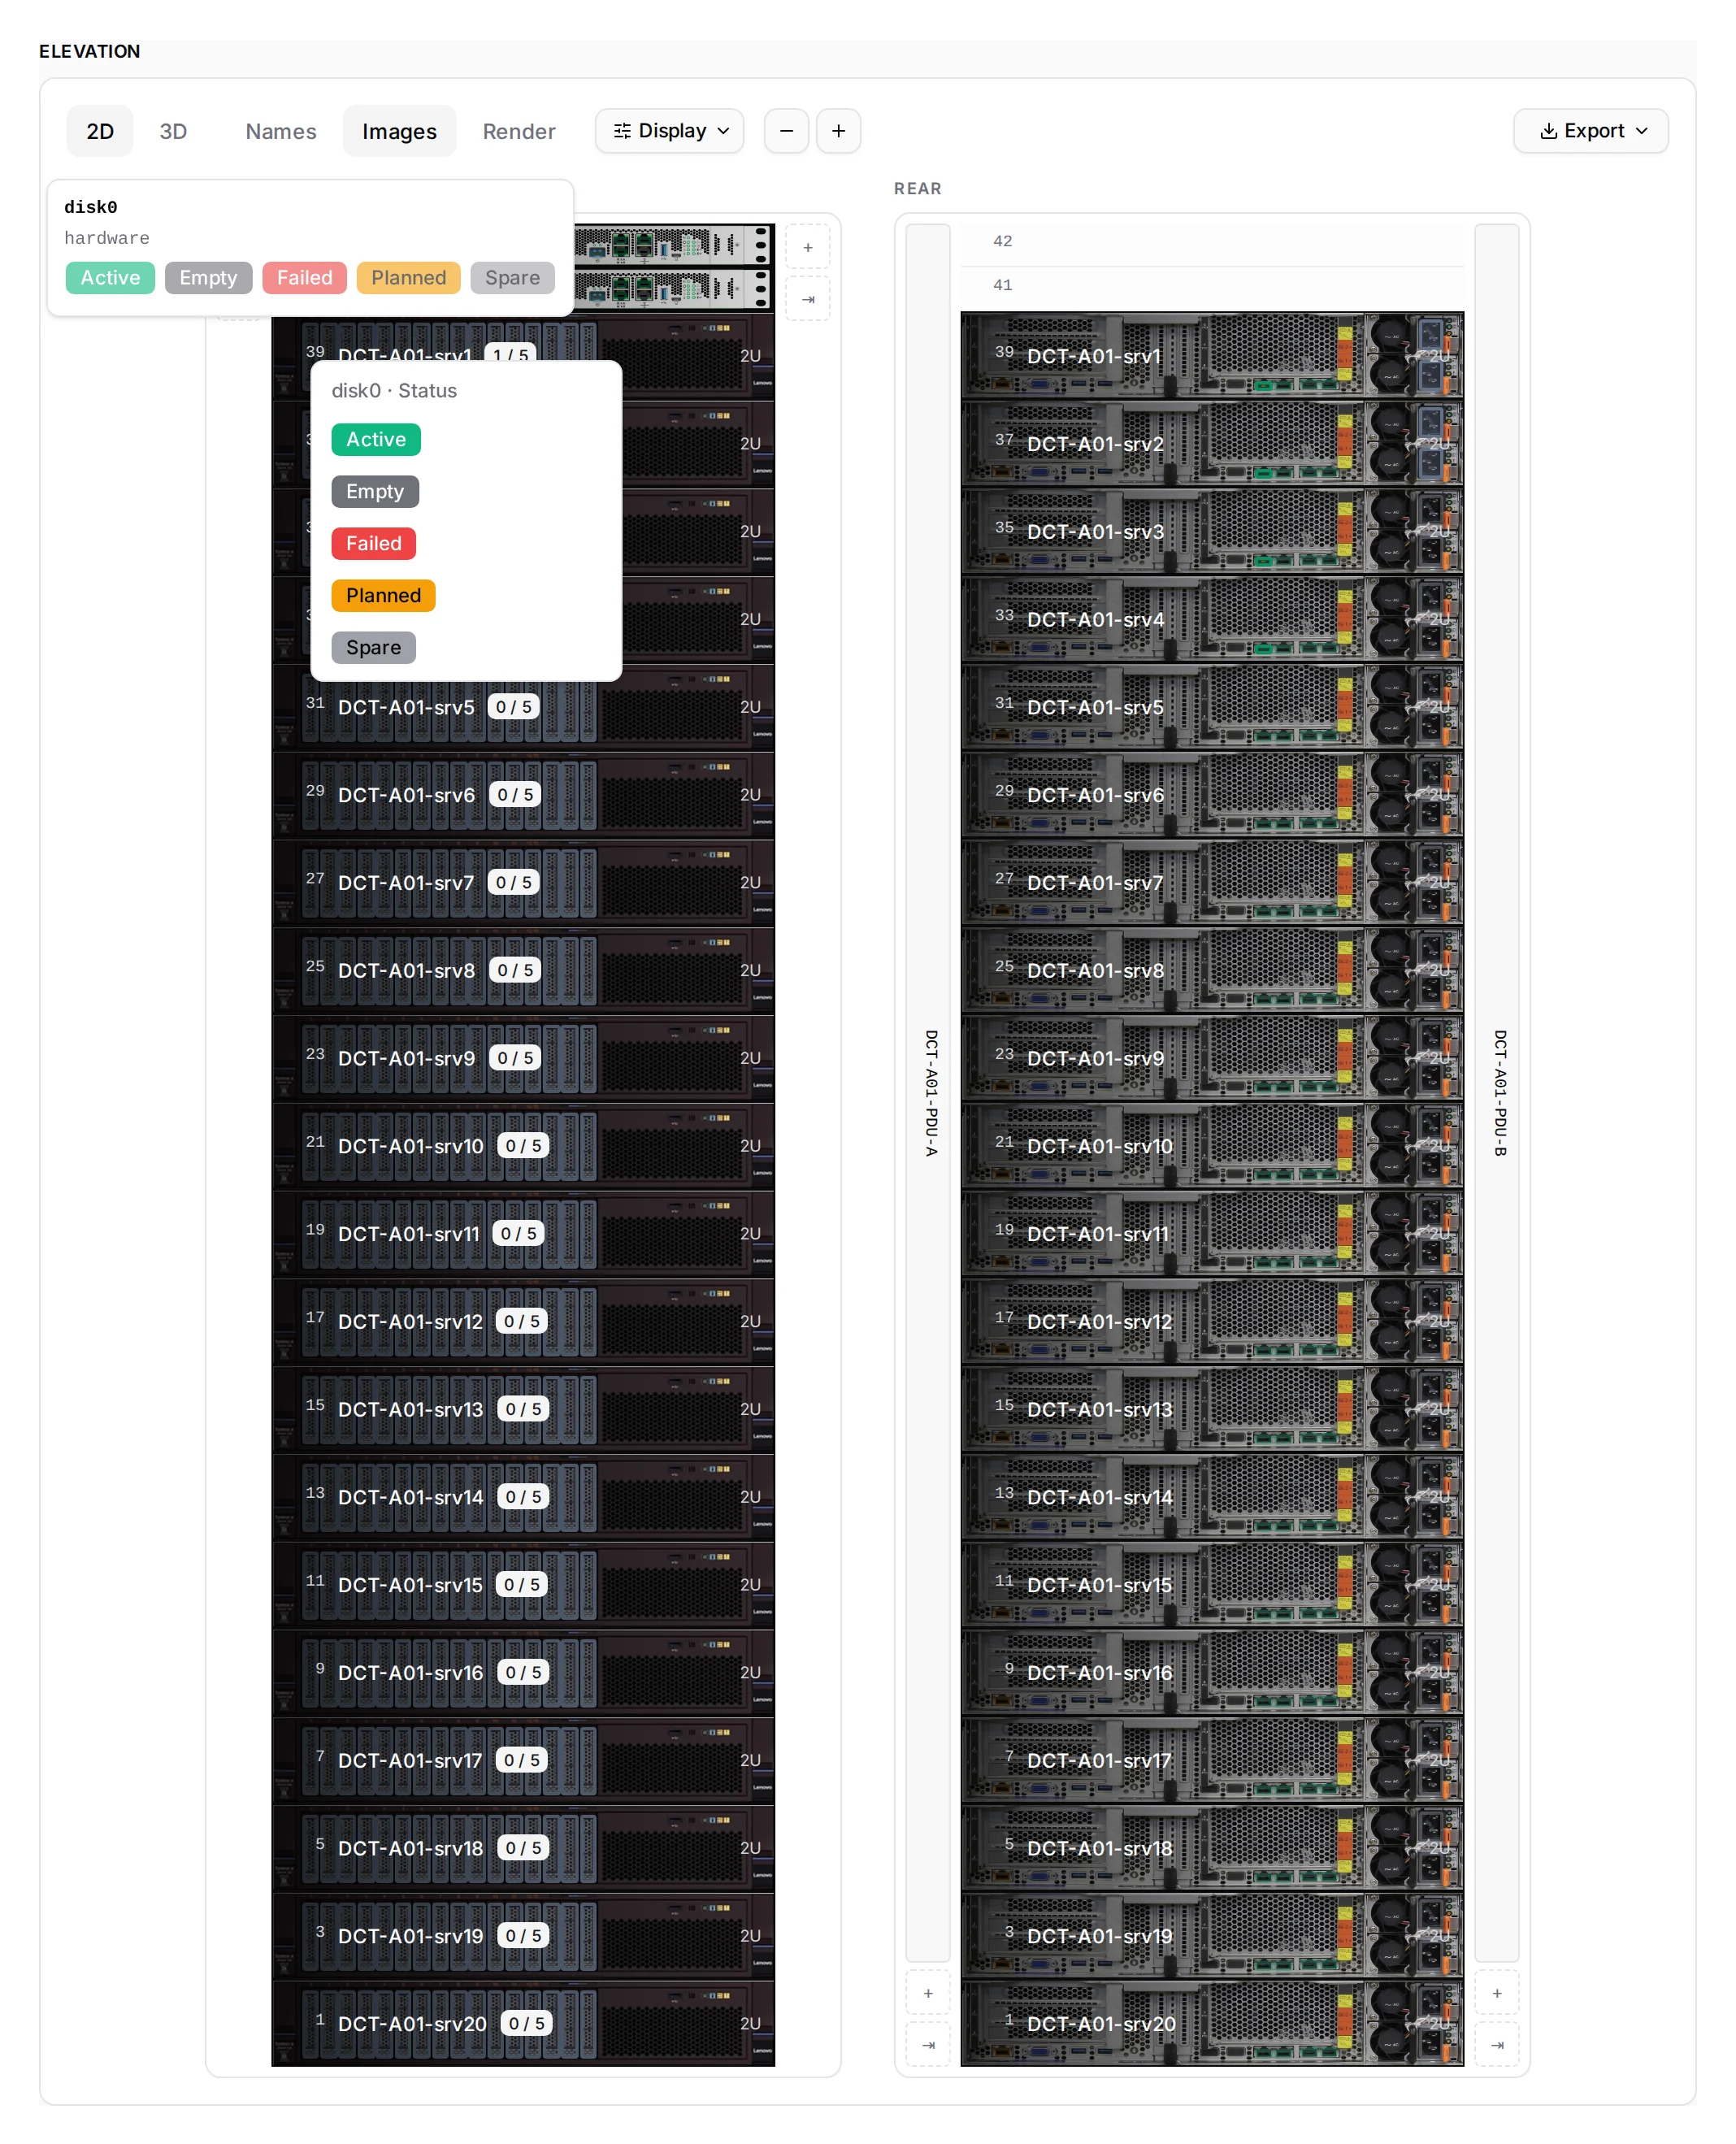Screen dimensions: 1736x2144
Task: Select DCT-A01-srv19 in the rear rack
Action: (x=1212, y=1935)
